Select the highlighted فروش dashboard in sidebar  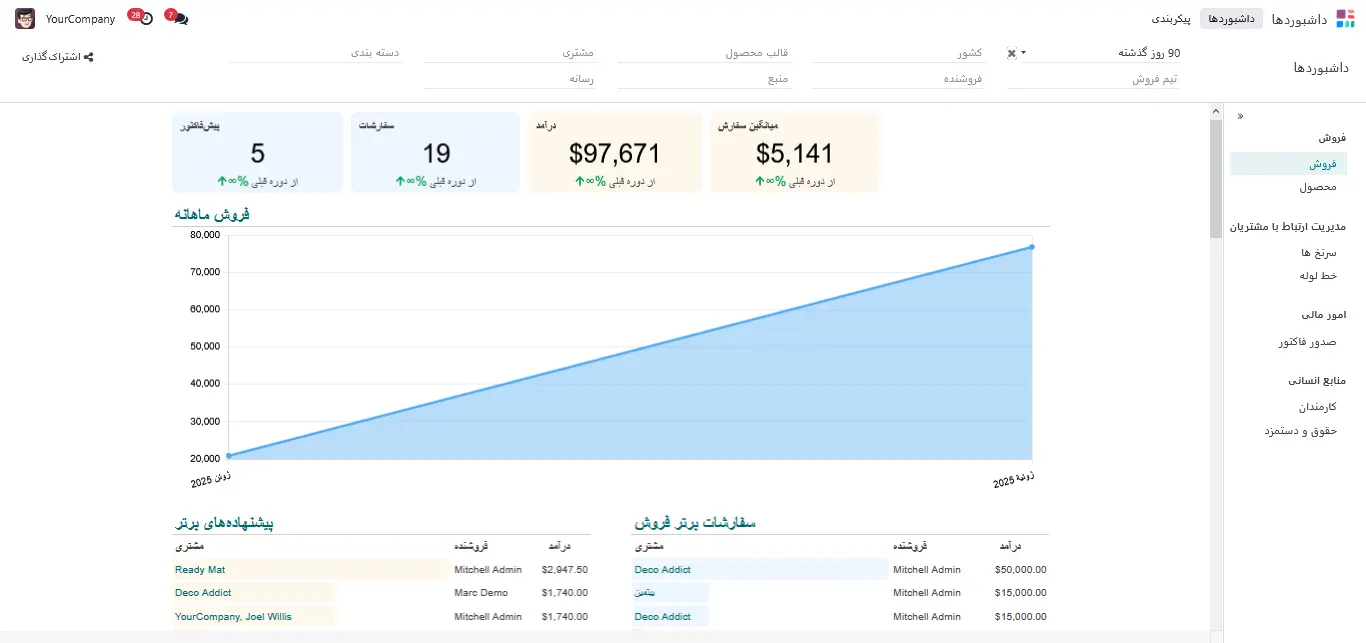click(x=1289, y=164)
